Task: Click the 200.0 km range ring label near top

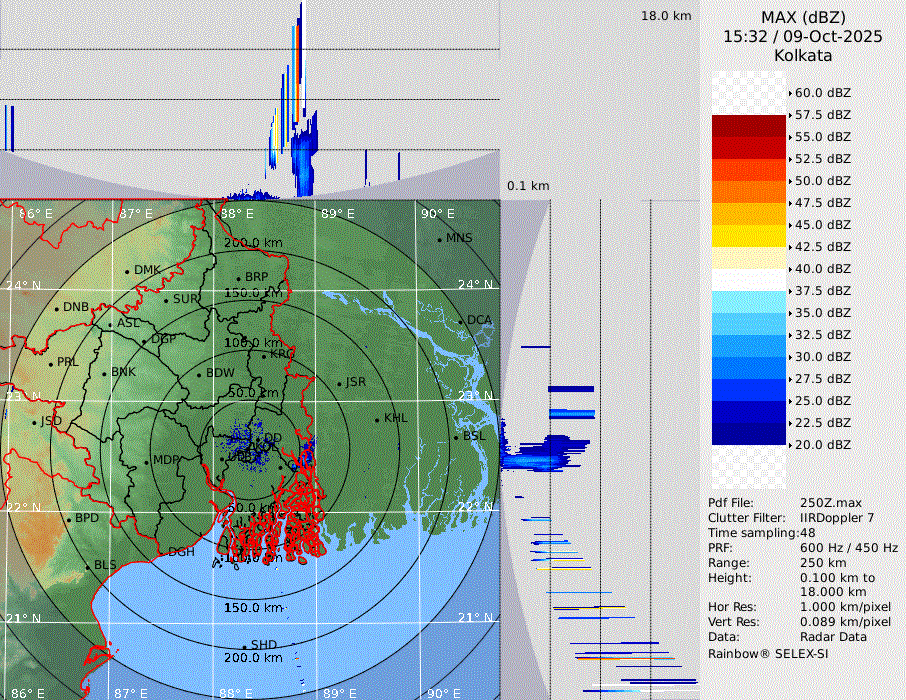Action: click(252, 243)
